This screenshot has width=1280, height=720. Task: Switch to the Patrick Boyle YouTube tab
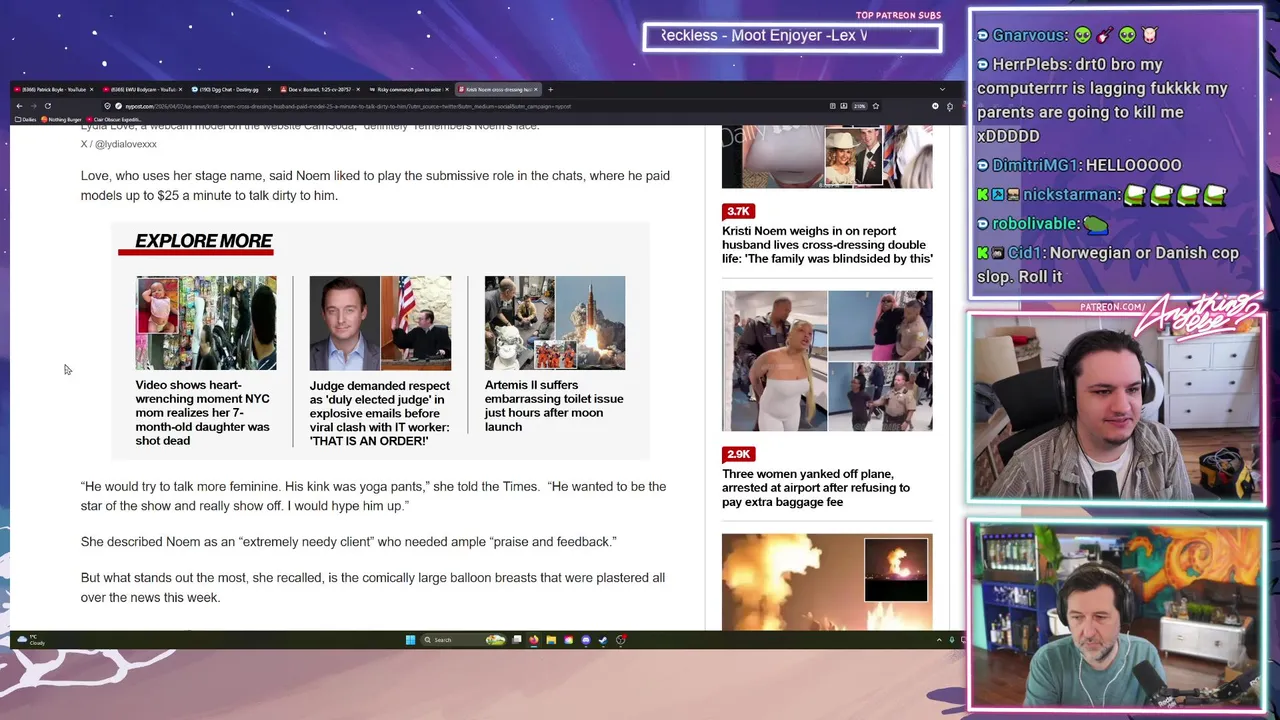pyautogui.click(x=52, y=89)
